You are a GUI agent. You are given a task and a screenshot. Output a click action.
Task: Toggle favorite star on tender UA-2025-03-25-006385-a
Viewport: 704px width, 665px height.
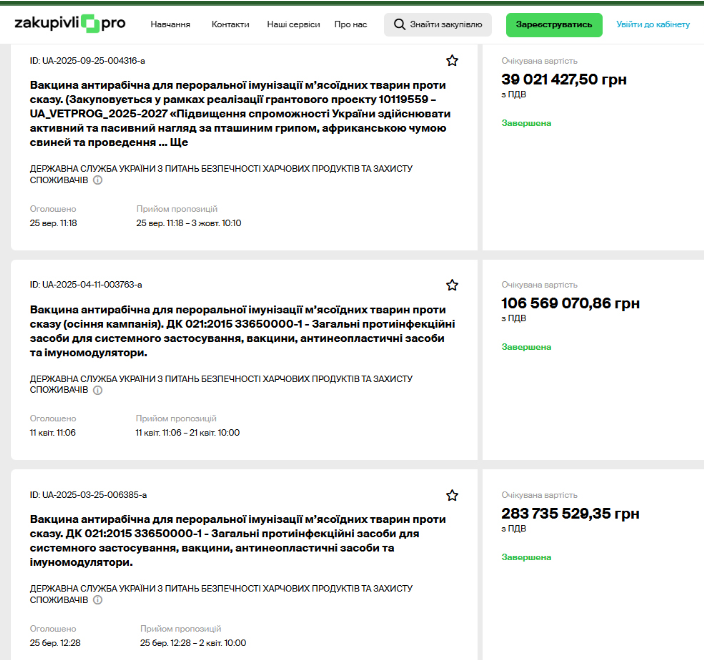(x=452, y=495)
